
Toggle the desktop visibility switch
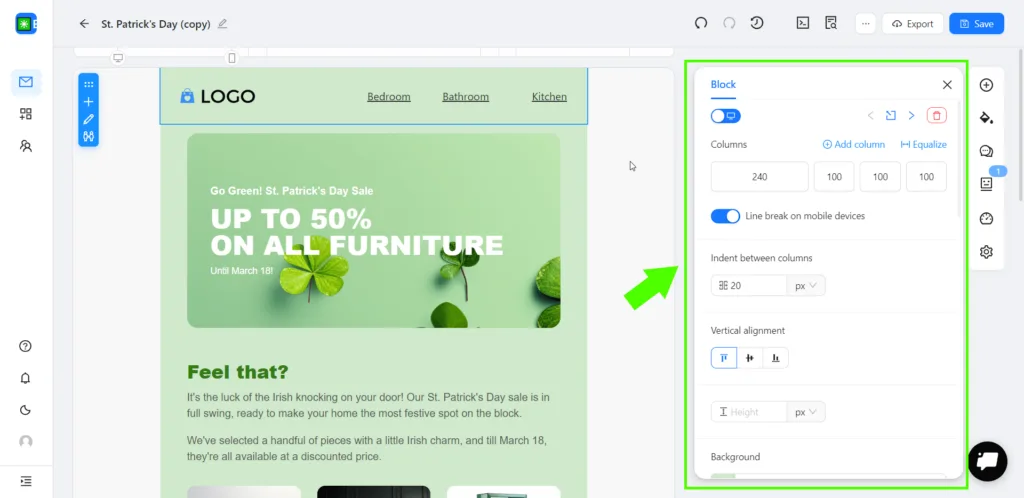(x=726, y=116)
